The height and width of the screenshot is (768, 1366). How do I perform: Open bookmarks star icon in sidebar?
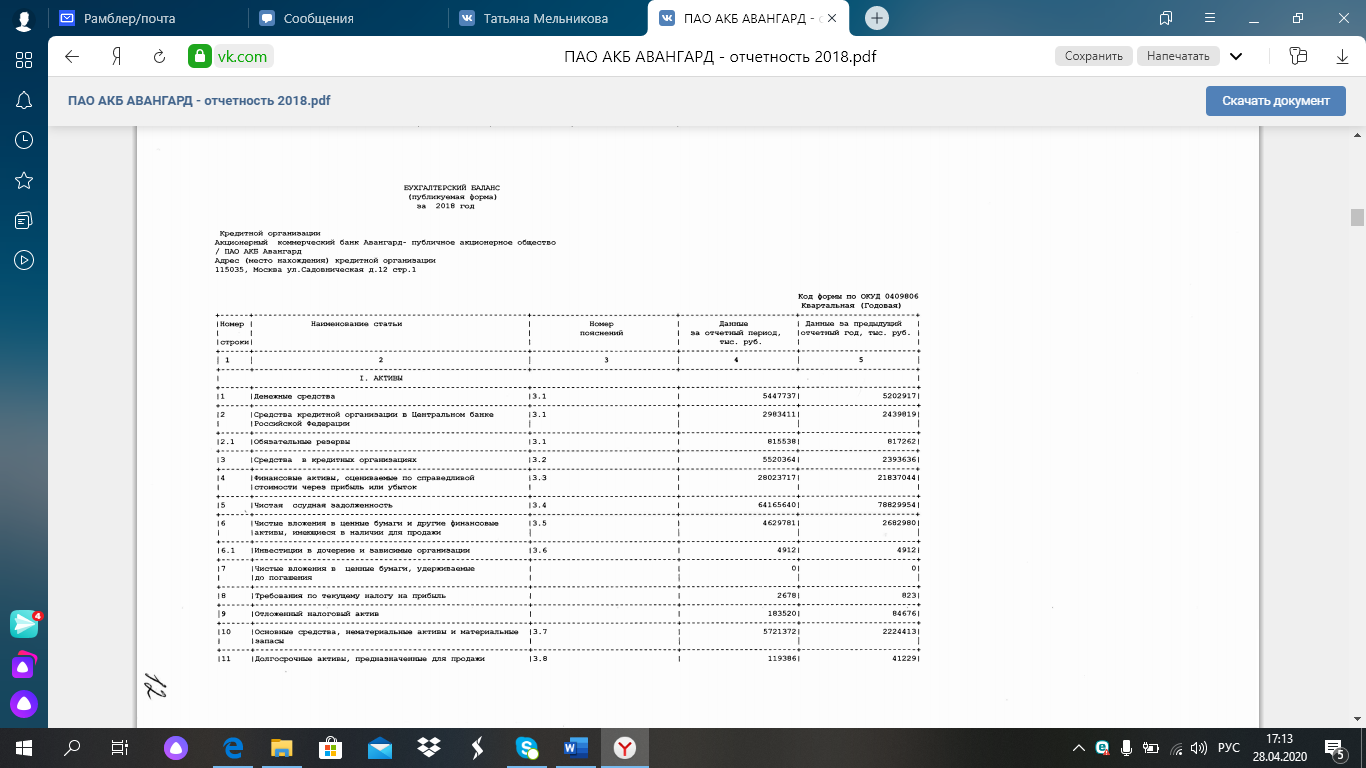[x=24, y=180]
